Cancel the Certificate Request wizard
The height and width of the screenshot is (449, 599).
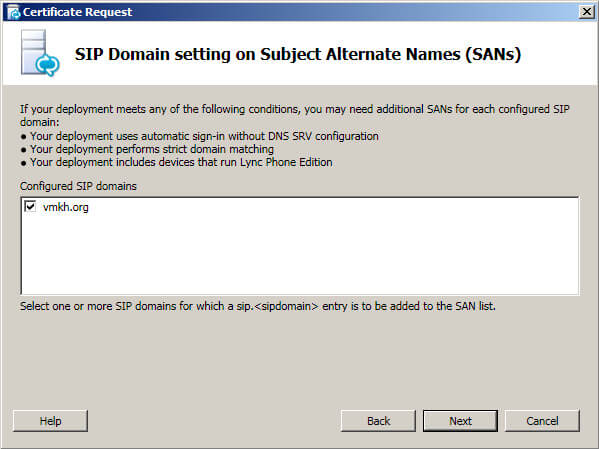coord(542,421)
